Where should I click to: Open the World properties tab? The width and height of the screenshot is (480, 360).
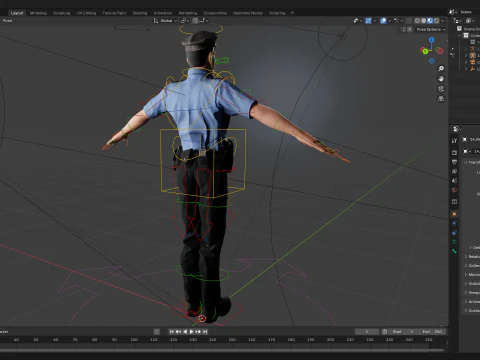point(454,190)
